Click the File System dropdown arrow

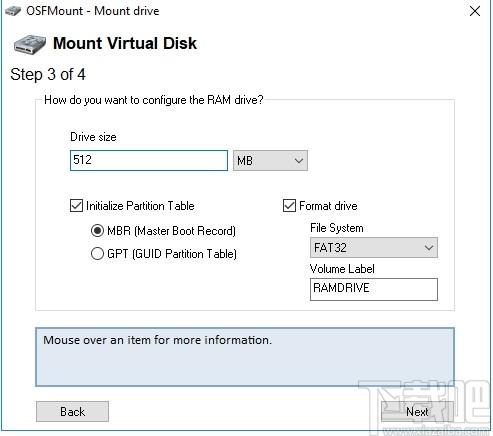tap(429, 248)
